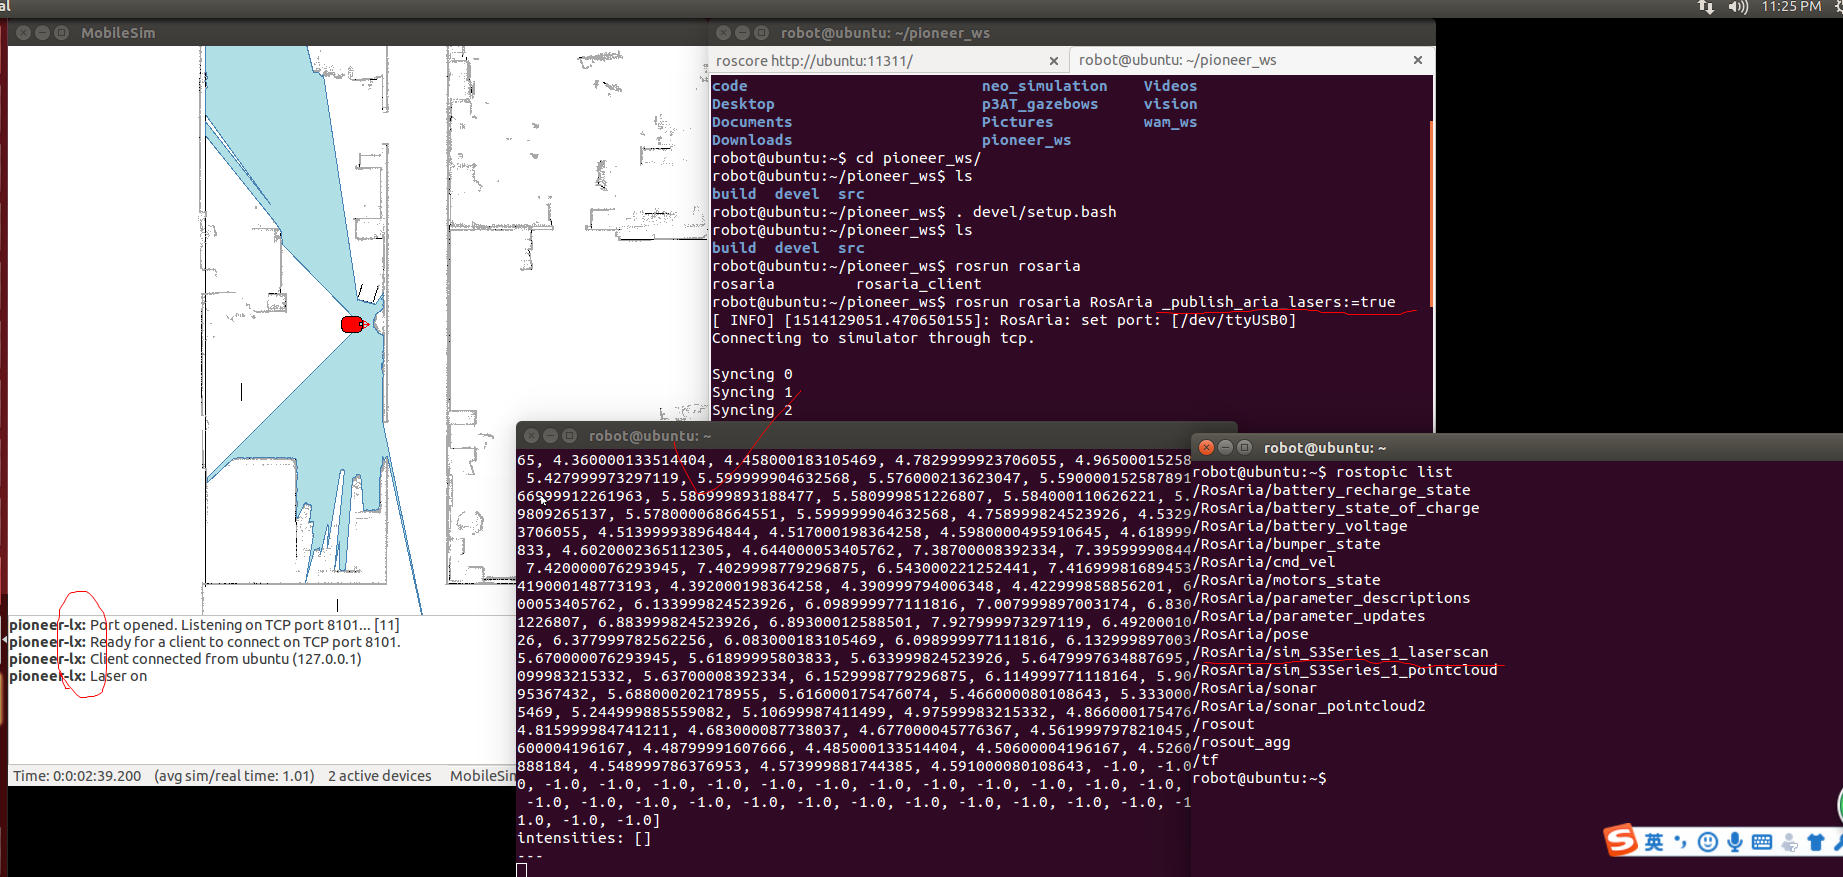The width and height of the screenshot is (1843, 877).
Task: Click the pioneer_ws terminal scrollbar
Action: tap(1431, 215)
